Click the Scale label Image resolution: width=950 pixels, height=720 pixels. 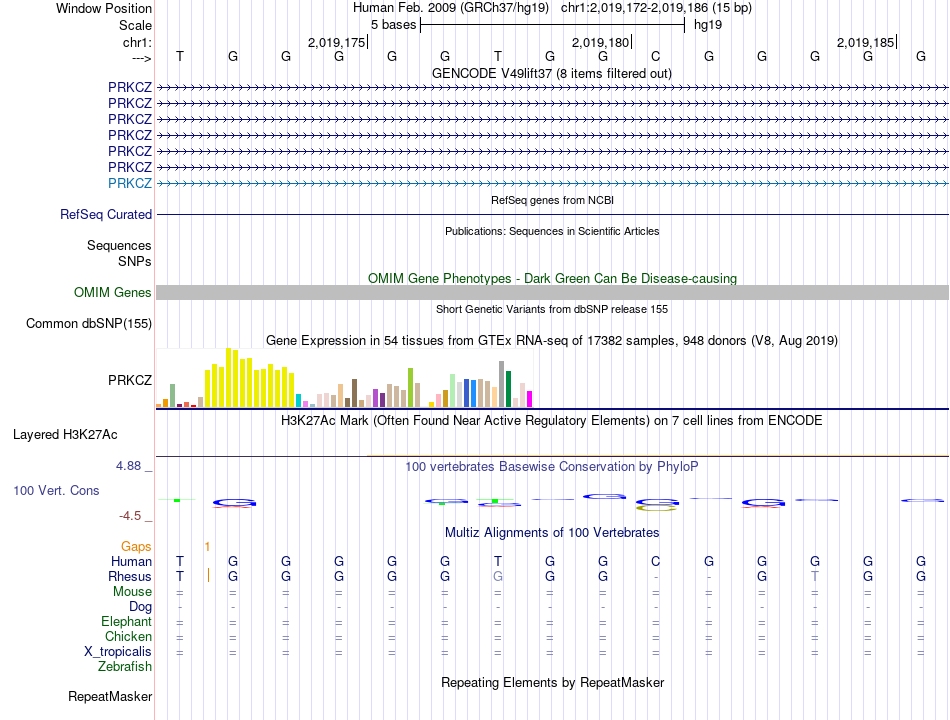click(135, 25)
